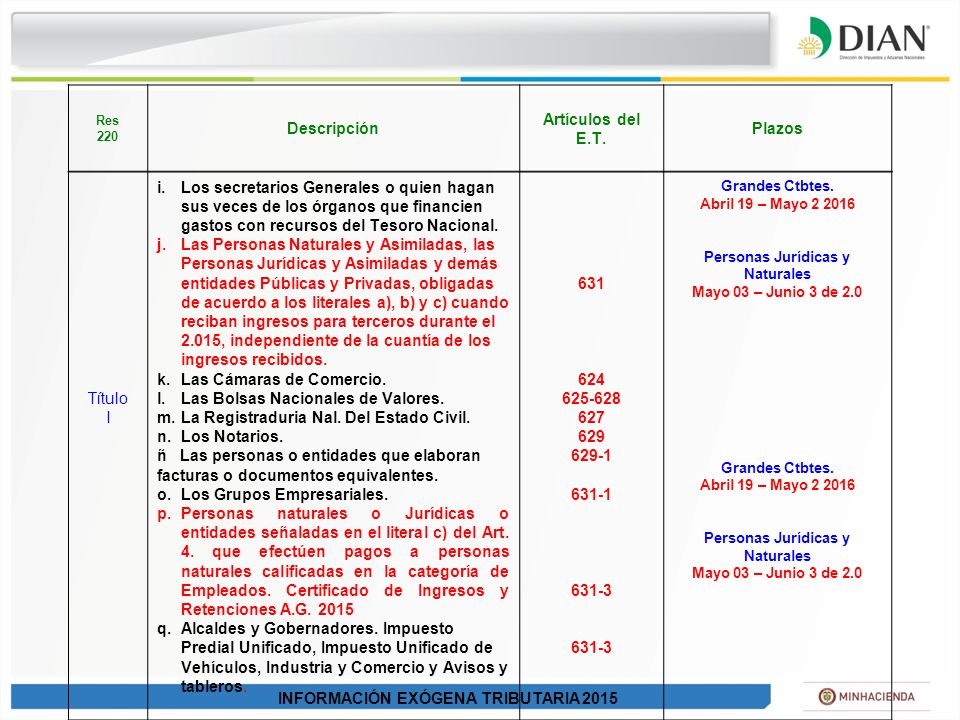960x720 pixels.
Task: Click article number 631-1
Action: tap(591, 494)
